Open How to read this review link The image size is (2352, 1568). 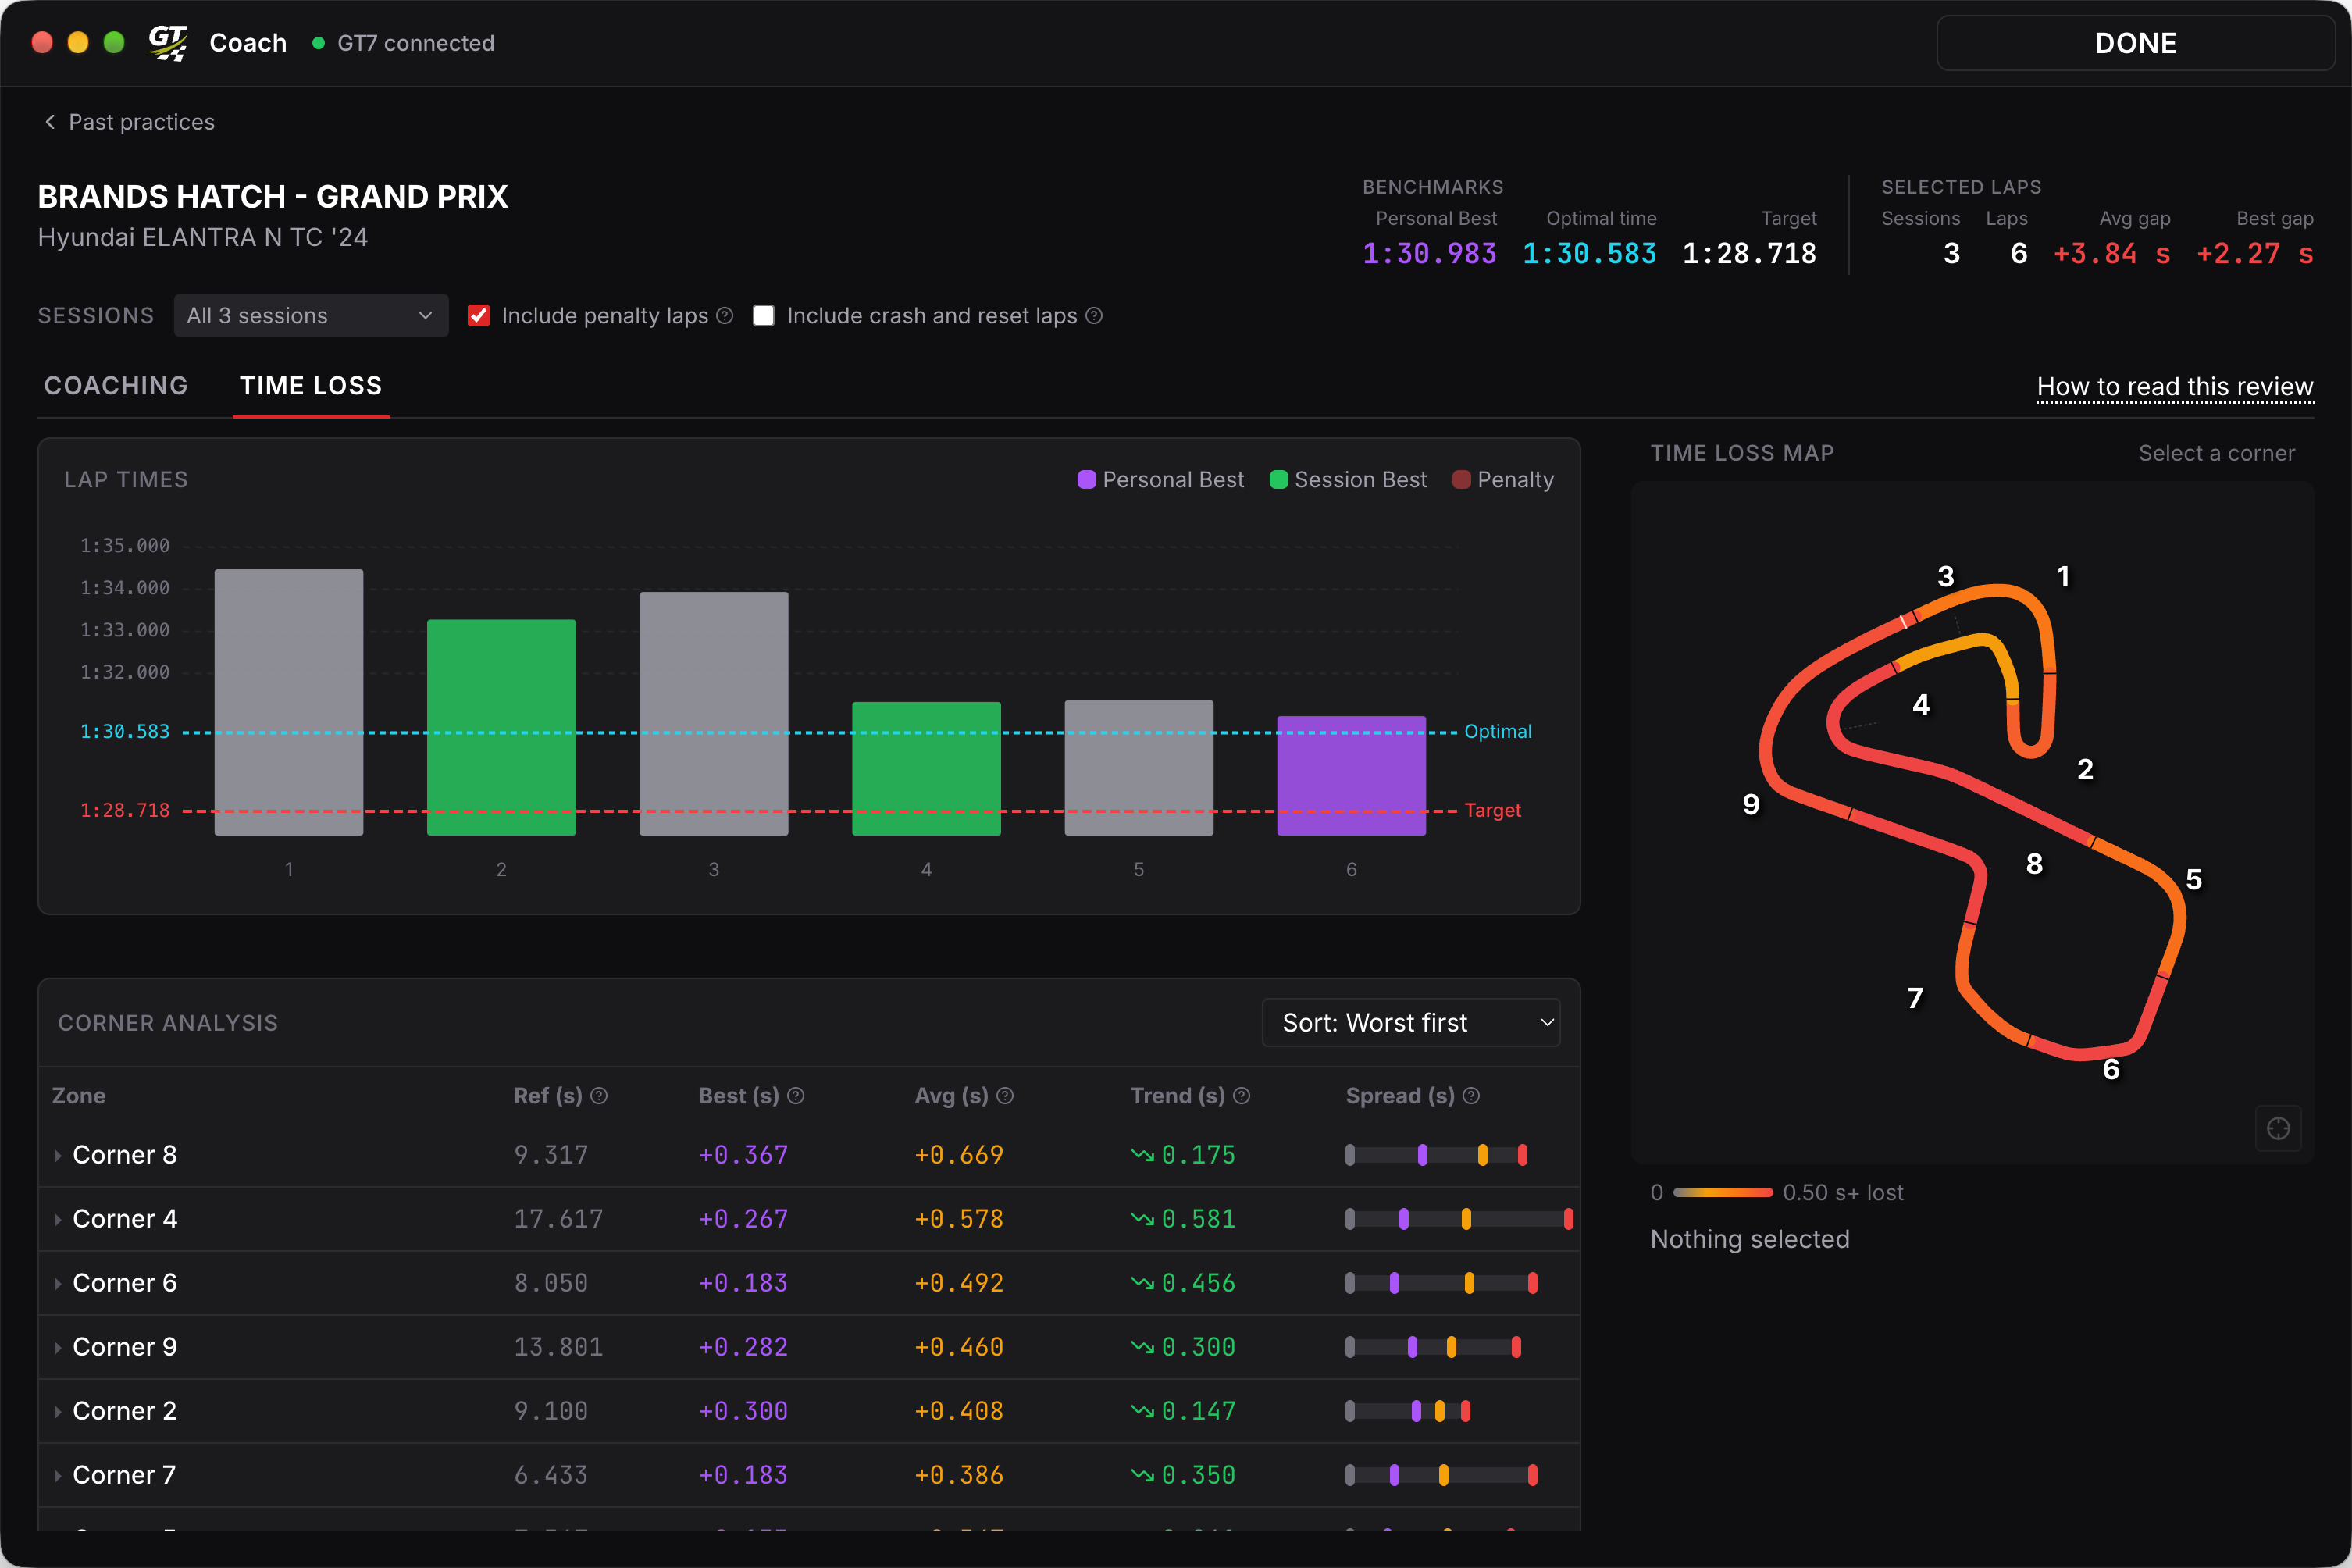pyautogui.click(x=2175, y=387)
